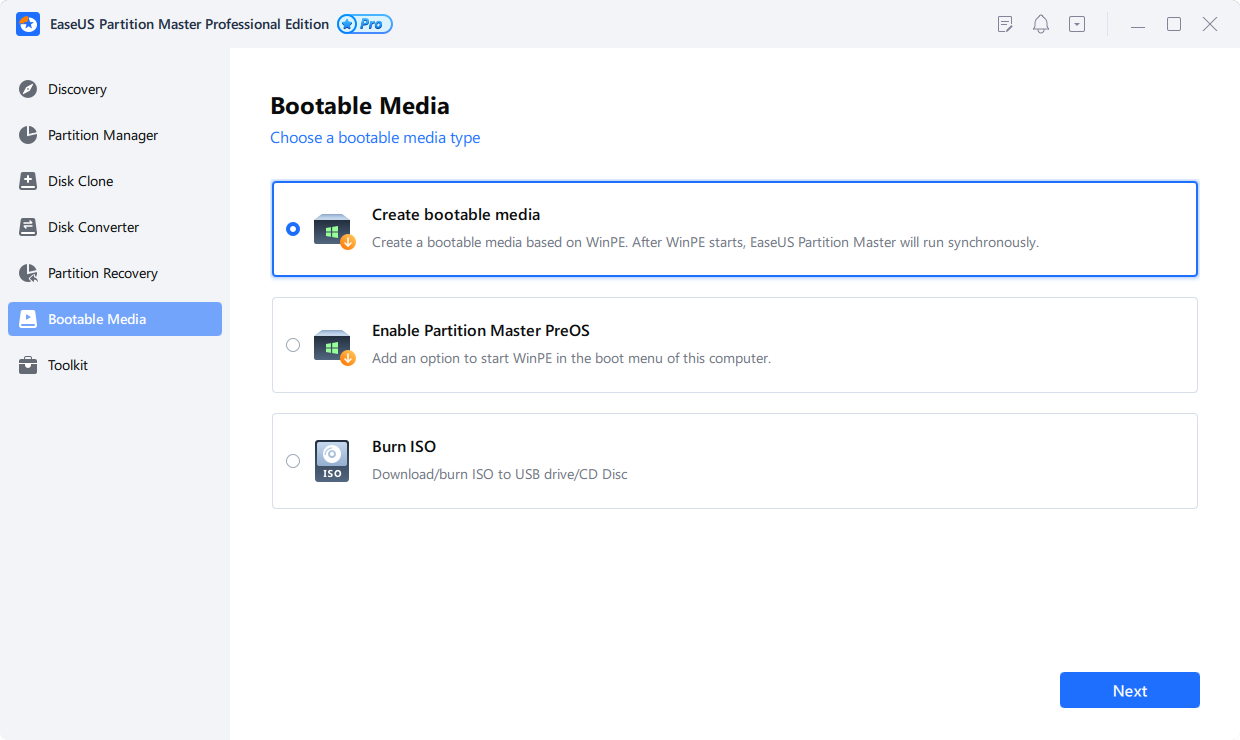Open the Bootable Media sidebar entry
Viewport: 1240px width, 740px height.
tap(95, 318)
